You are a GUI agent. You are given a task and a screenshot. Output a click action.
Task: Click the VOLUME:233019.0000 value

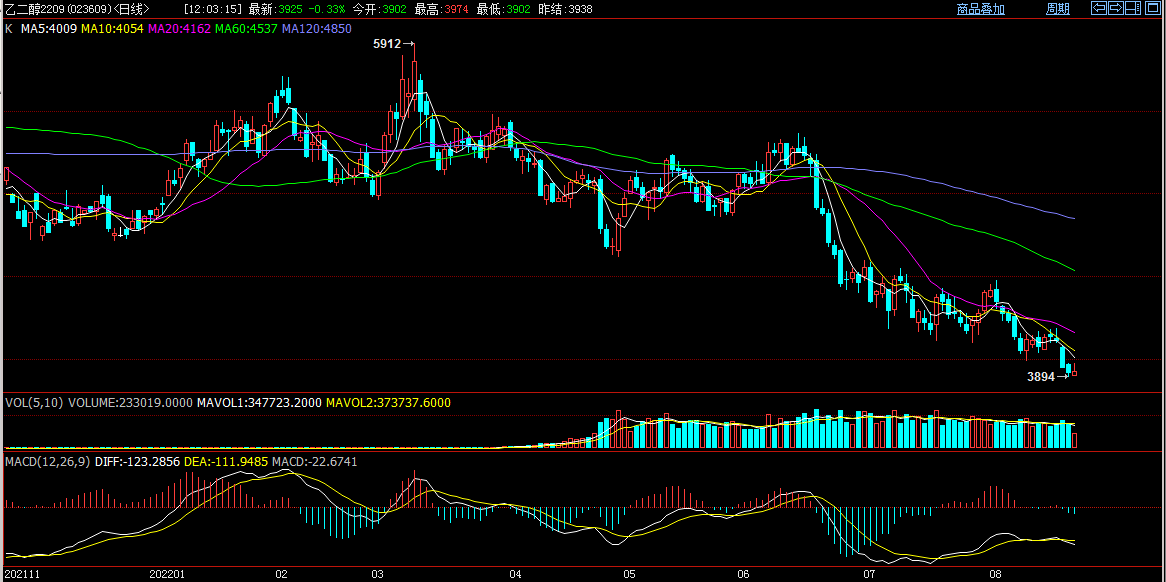(x=130, y=402)
